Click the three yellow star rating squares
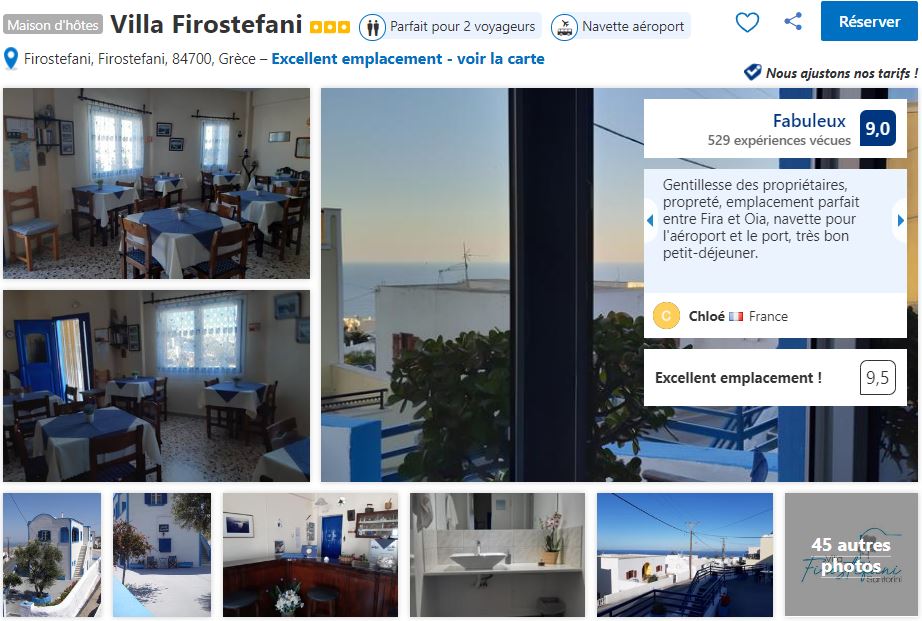Viewport: 922px width, 621px height. [330, 27]
